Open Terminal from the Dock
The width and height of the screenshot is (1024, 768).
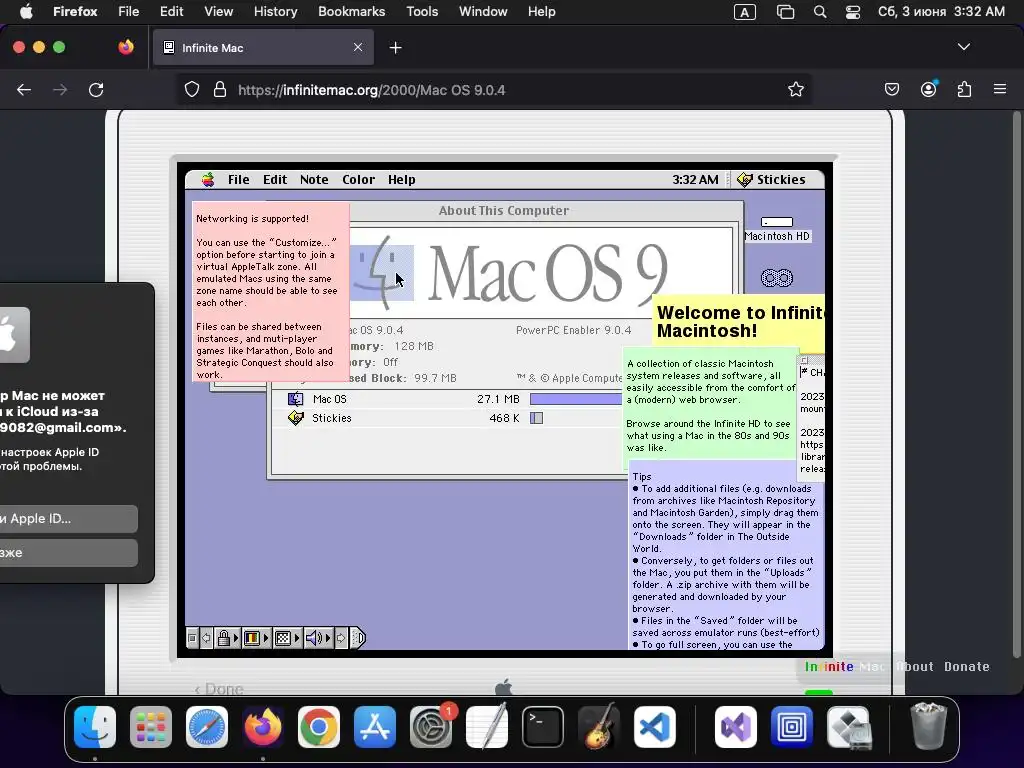pos(542,727)
